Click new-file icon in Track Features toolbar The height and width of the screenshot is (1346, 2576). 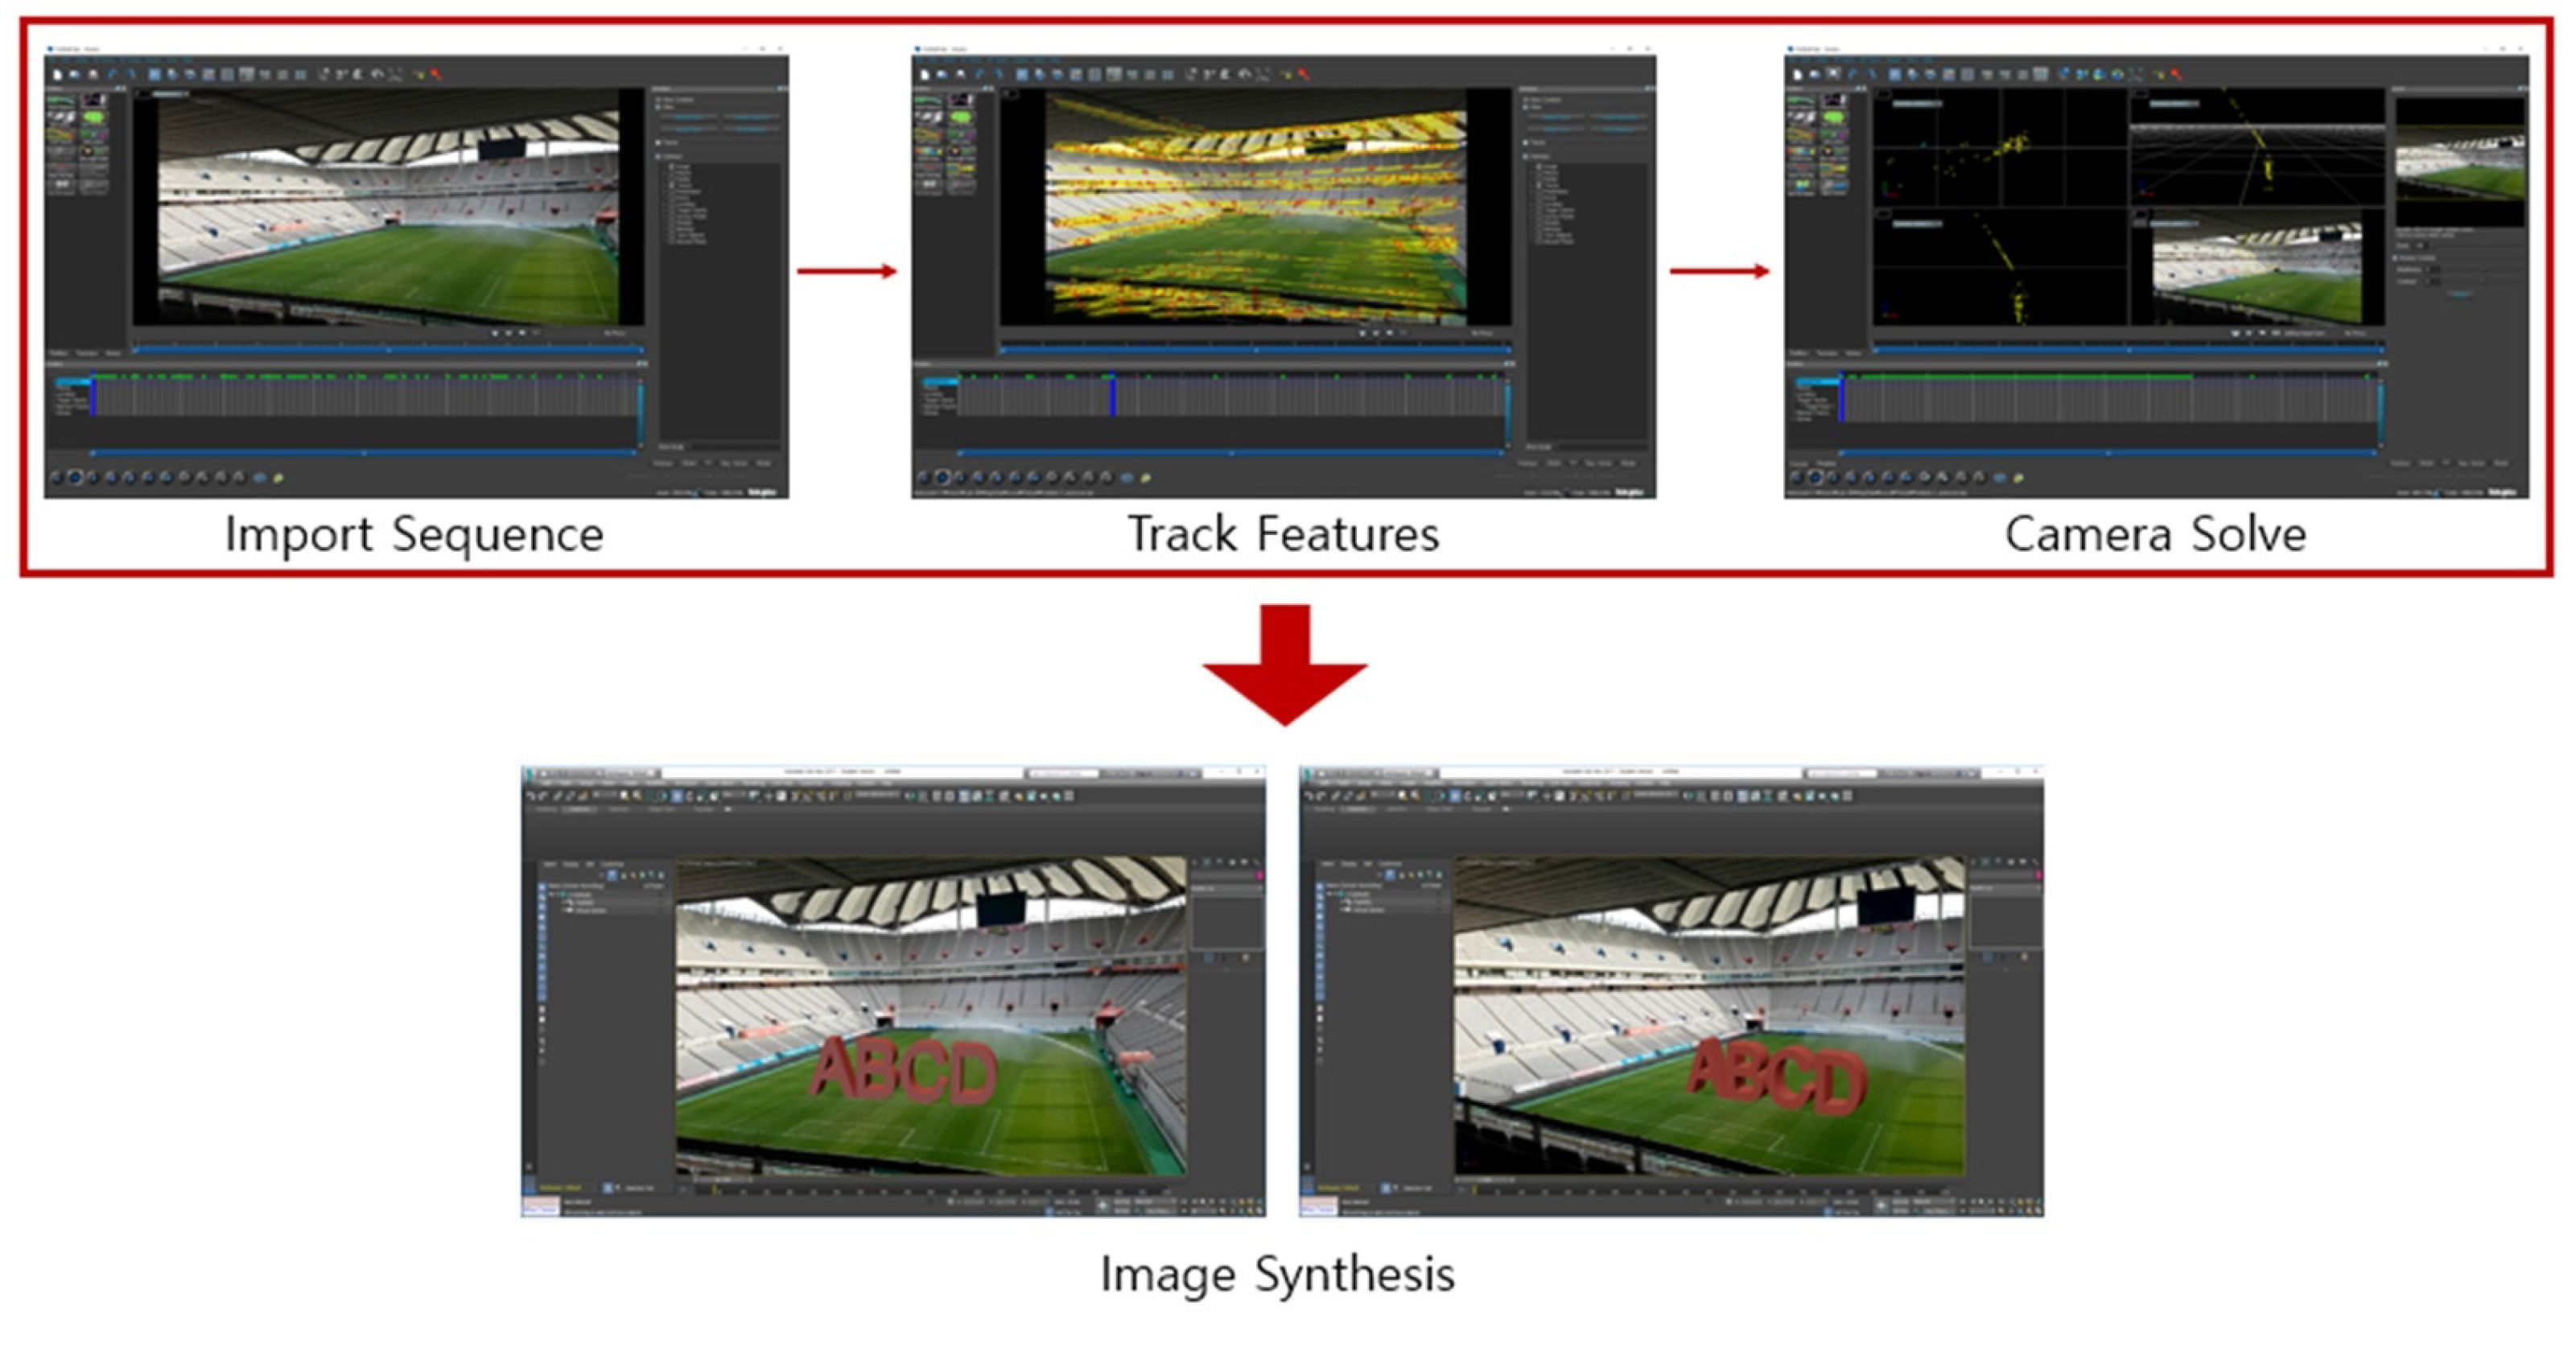click(x=924, y=74)
